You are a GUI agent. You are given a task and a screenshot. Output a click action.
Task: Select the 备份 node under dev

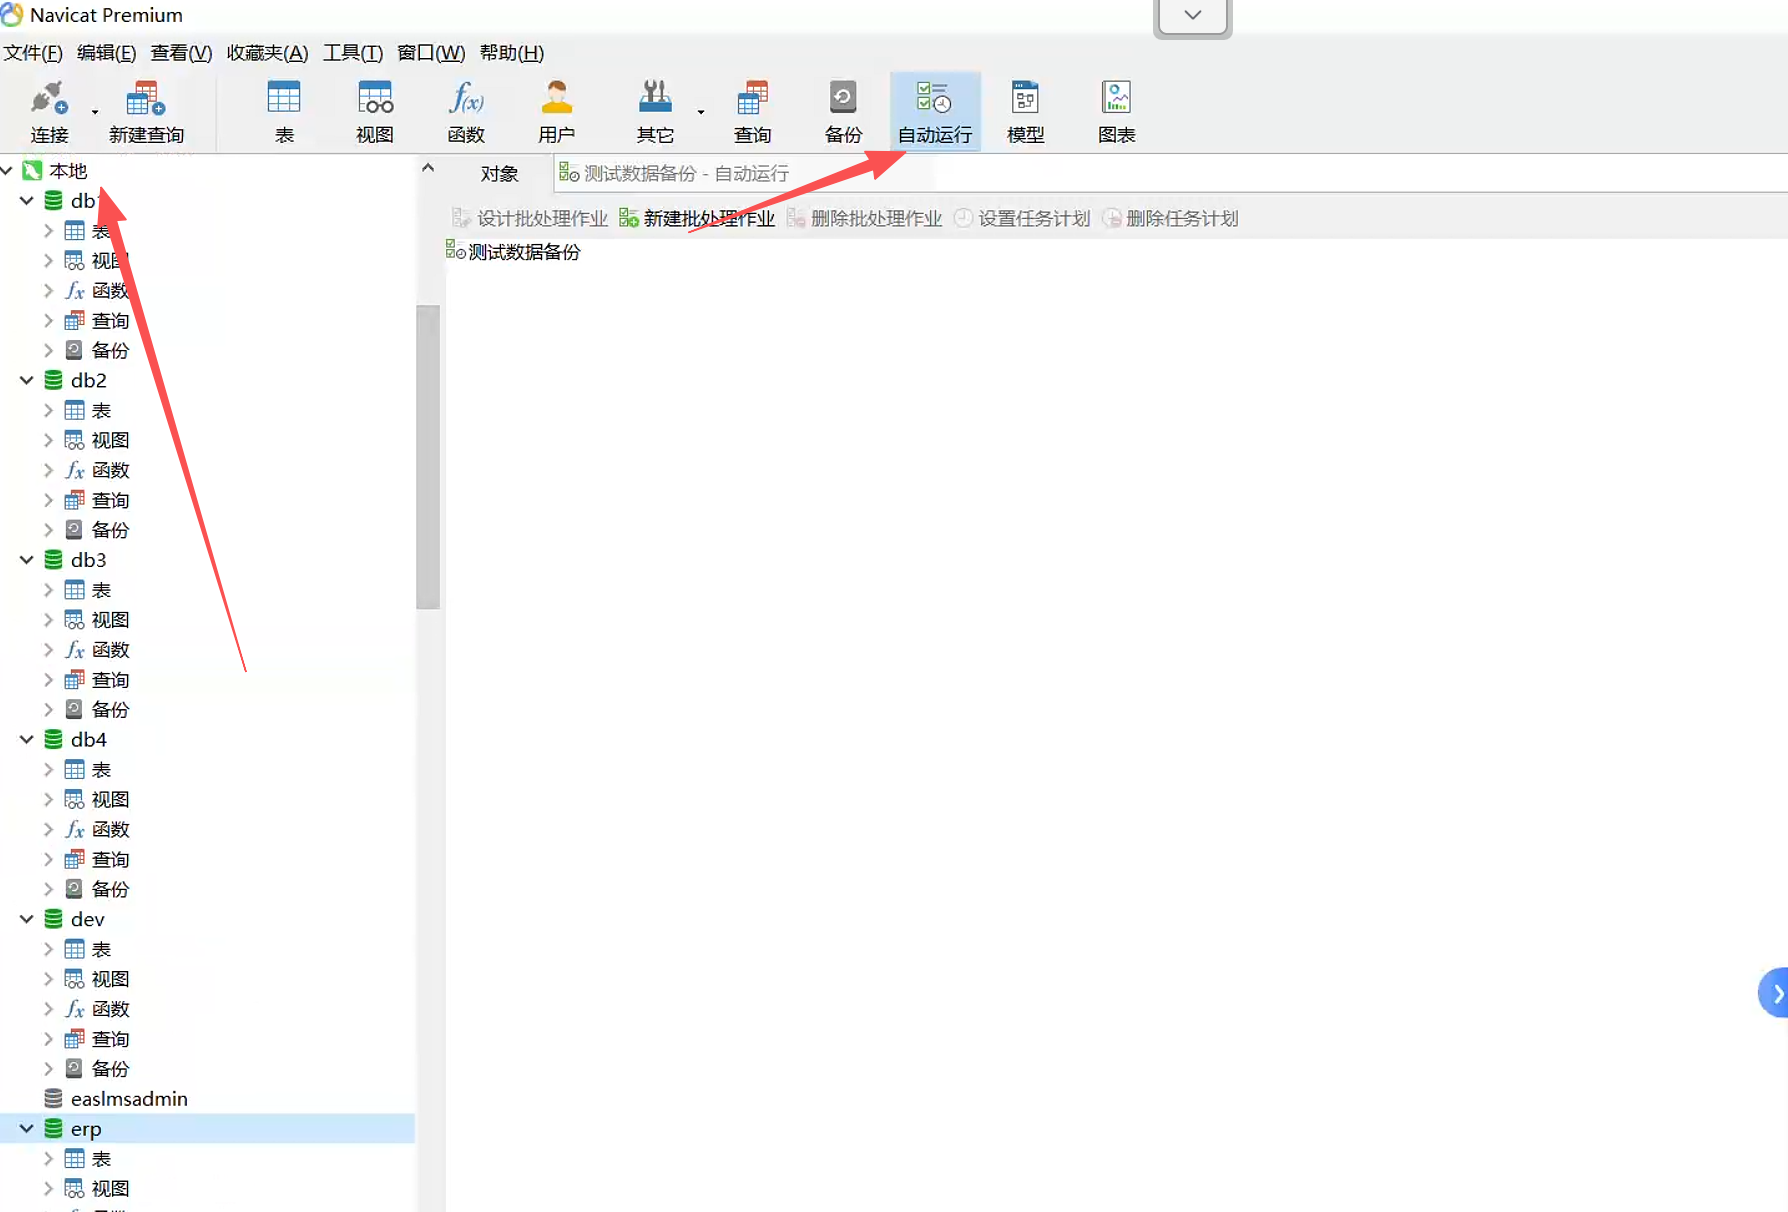pos(110,1069)
